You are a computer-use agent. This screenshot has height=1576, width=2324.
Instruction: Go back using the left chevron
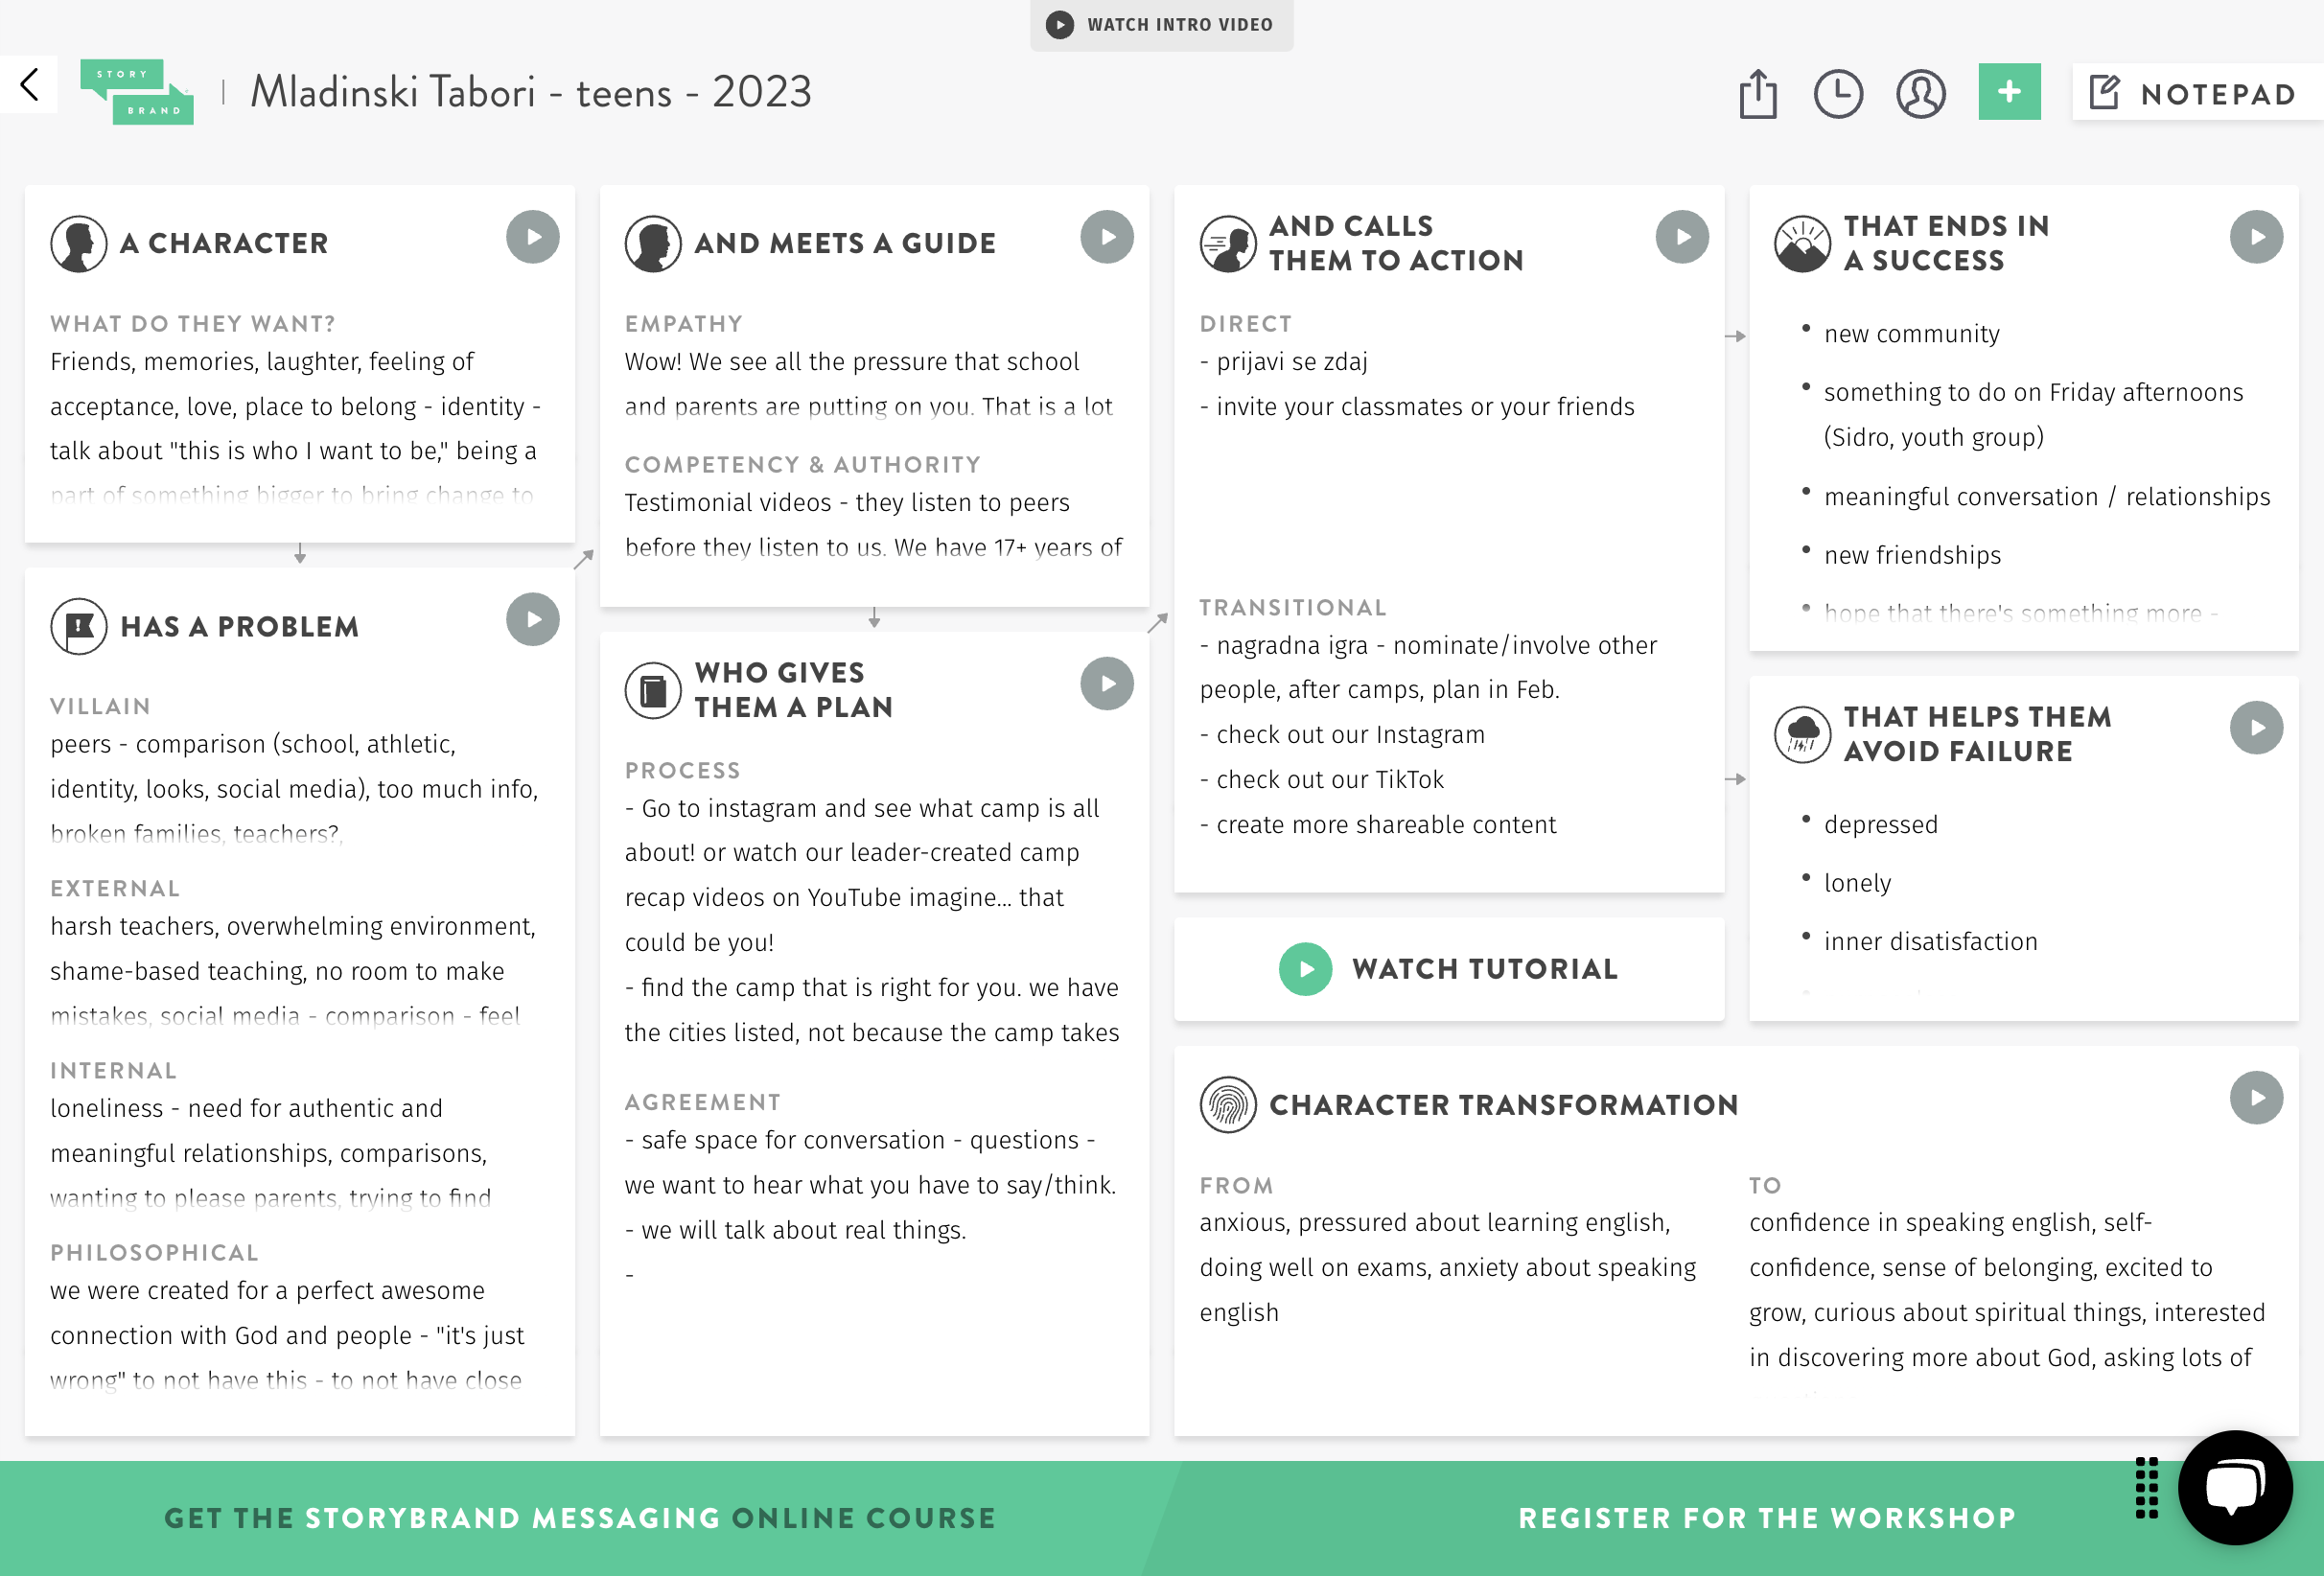click(x=29, y=85)
